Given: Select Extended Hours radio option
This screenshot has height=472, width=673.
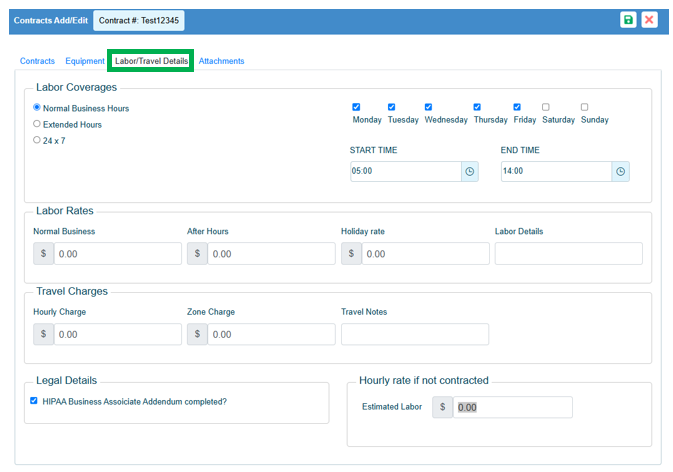Looking at the screenshot, I should (37, 124).
